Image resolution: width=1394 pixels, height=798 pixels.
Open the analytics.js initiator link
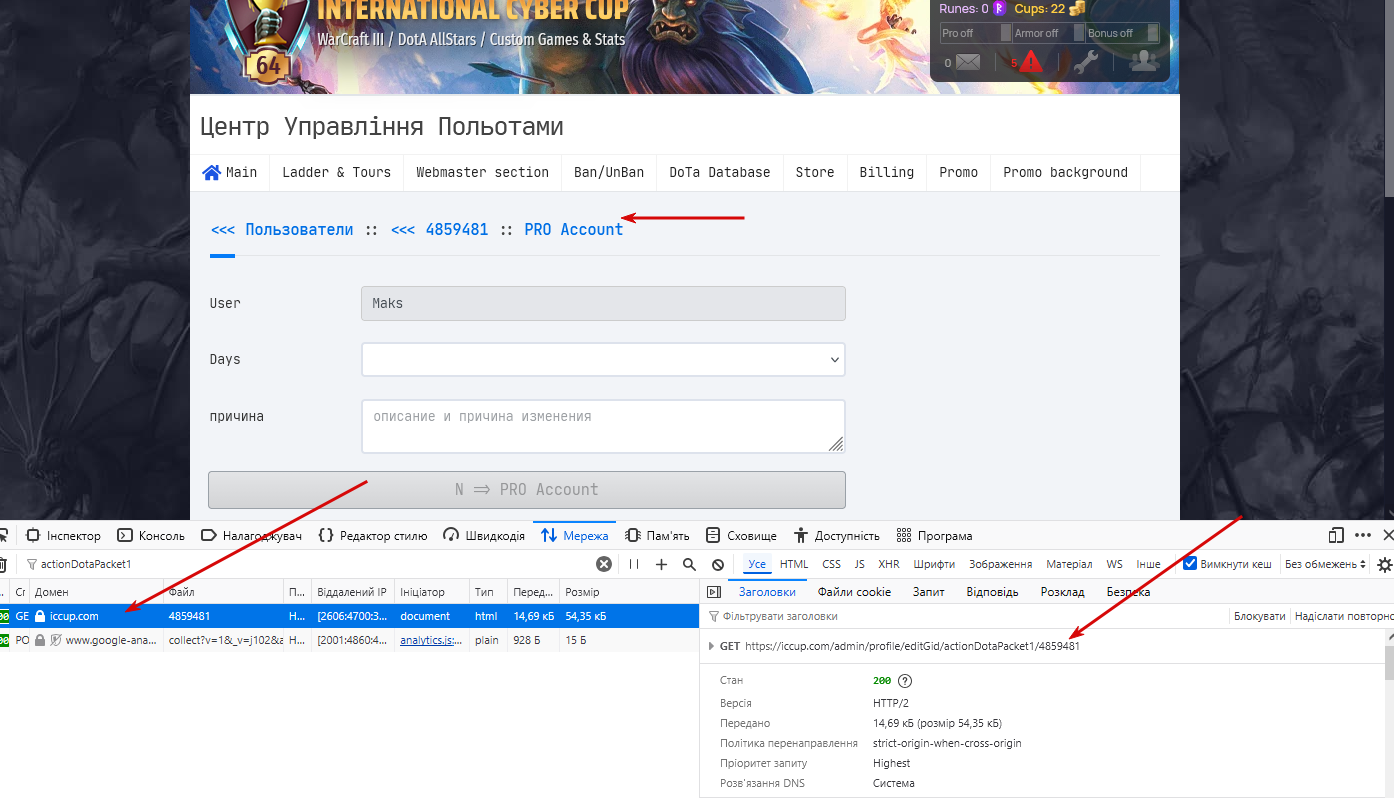pyautogui.click(x=431, y=640)
